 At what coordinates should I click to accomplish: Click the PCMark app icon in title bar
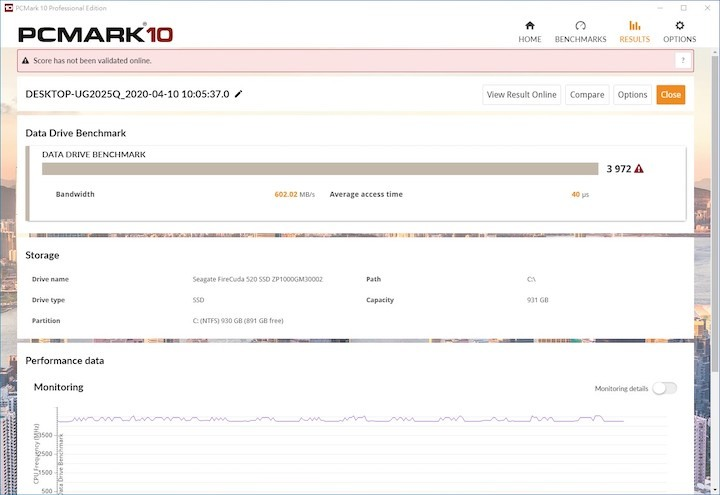pos(8,6)
